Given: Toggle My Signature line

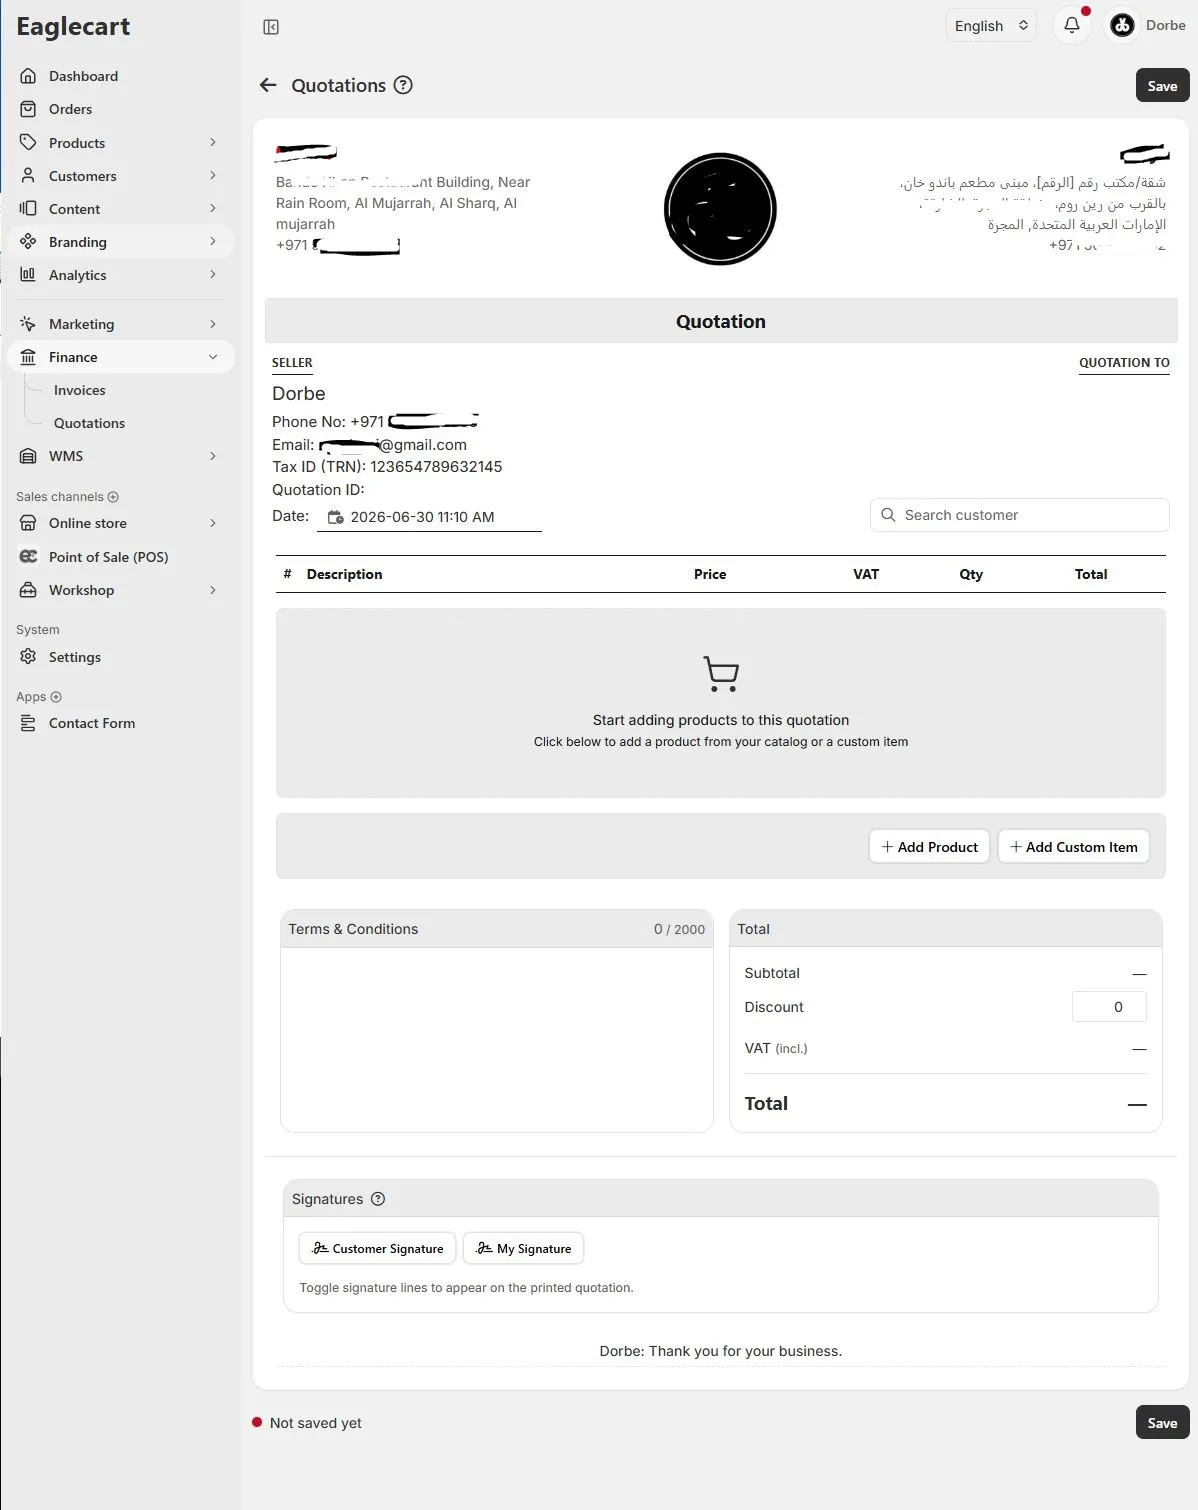Looking at the screenshot, I should coord(523,1248).
